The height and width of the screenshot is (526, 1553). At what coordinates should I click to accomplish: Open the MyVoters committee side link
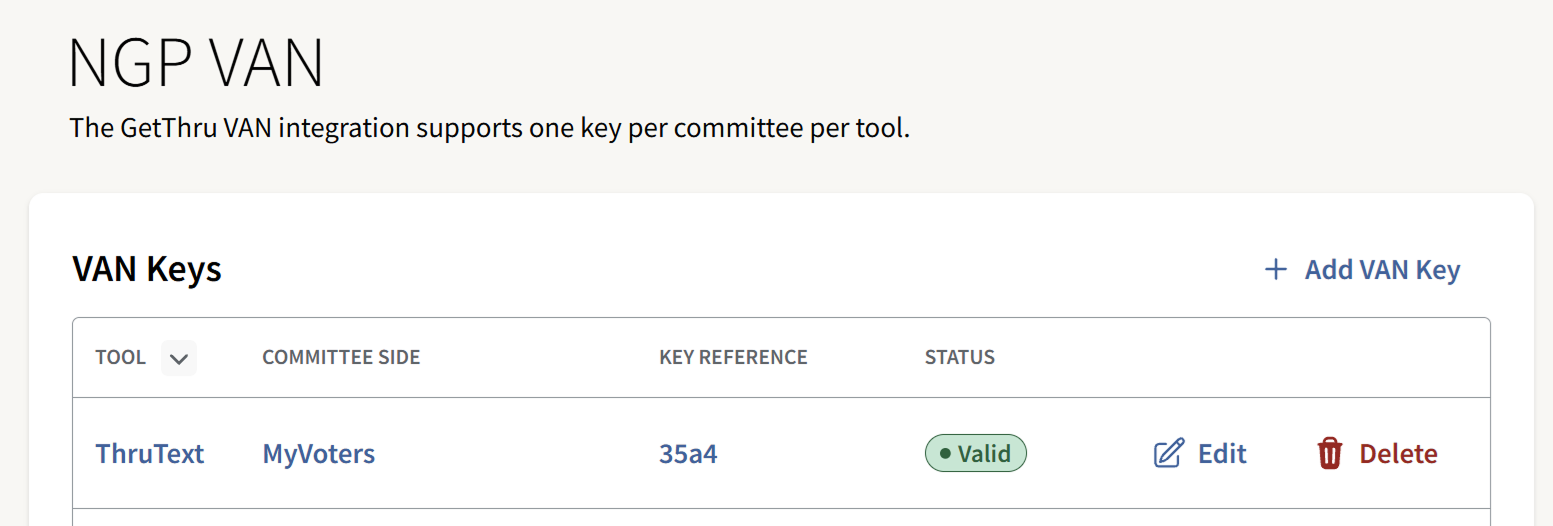319,454
